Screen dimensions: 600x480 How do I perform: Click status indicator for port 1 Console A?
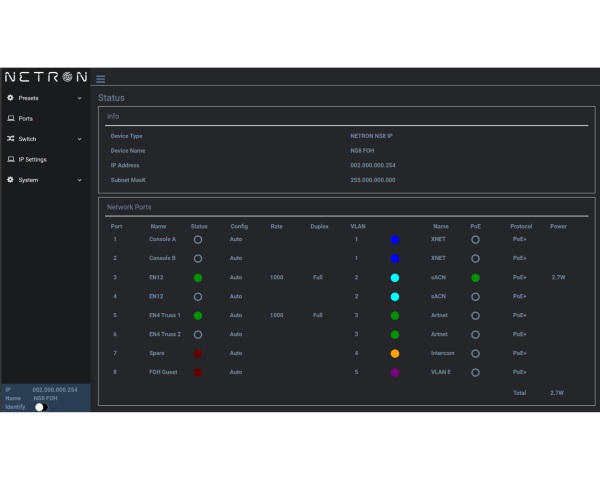[198, 240]
